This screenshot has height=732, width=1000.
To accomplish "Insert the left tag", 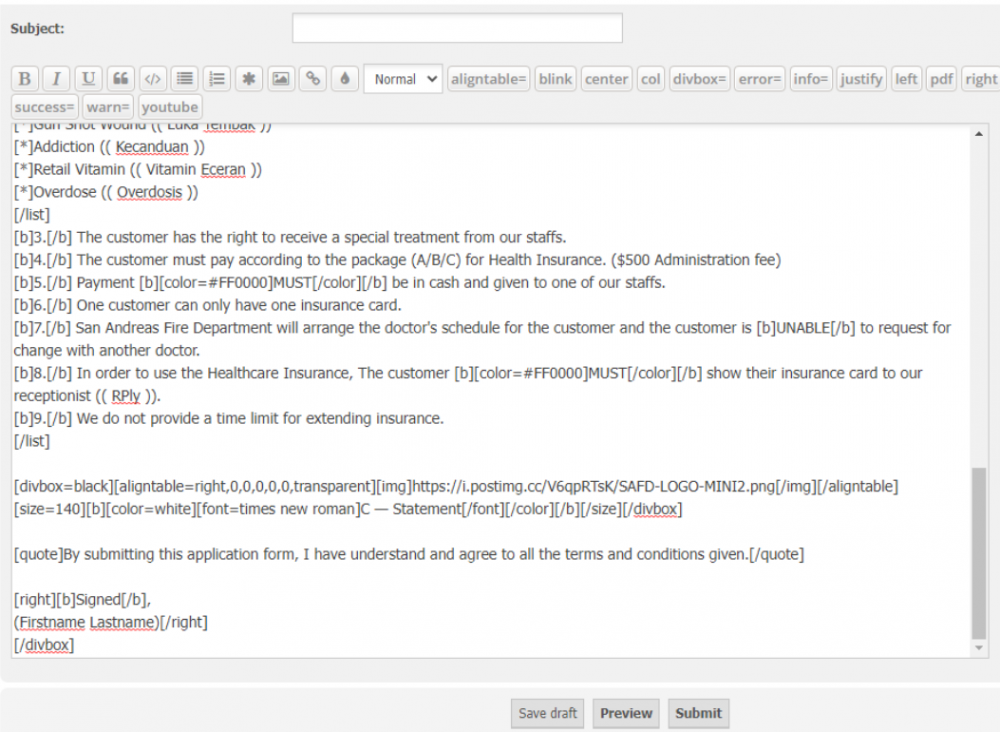I will pos(906,79).
